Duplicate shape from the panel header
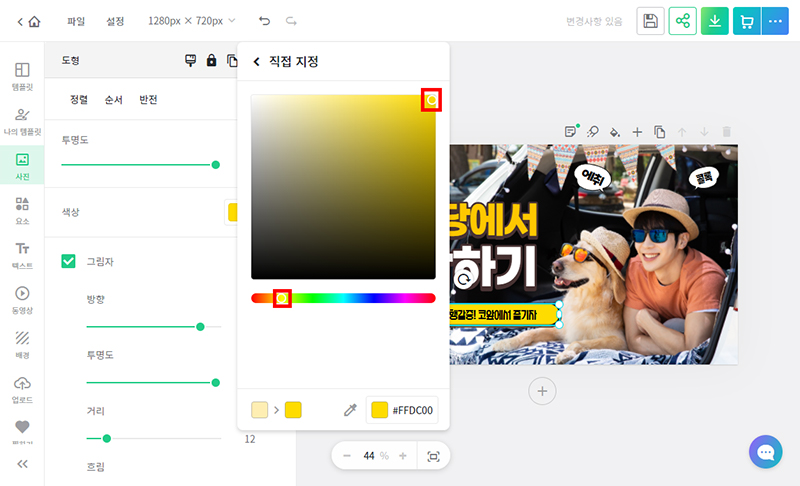The image size is (800, 486). 232,60
